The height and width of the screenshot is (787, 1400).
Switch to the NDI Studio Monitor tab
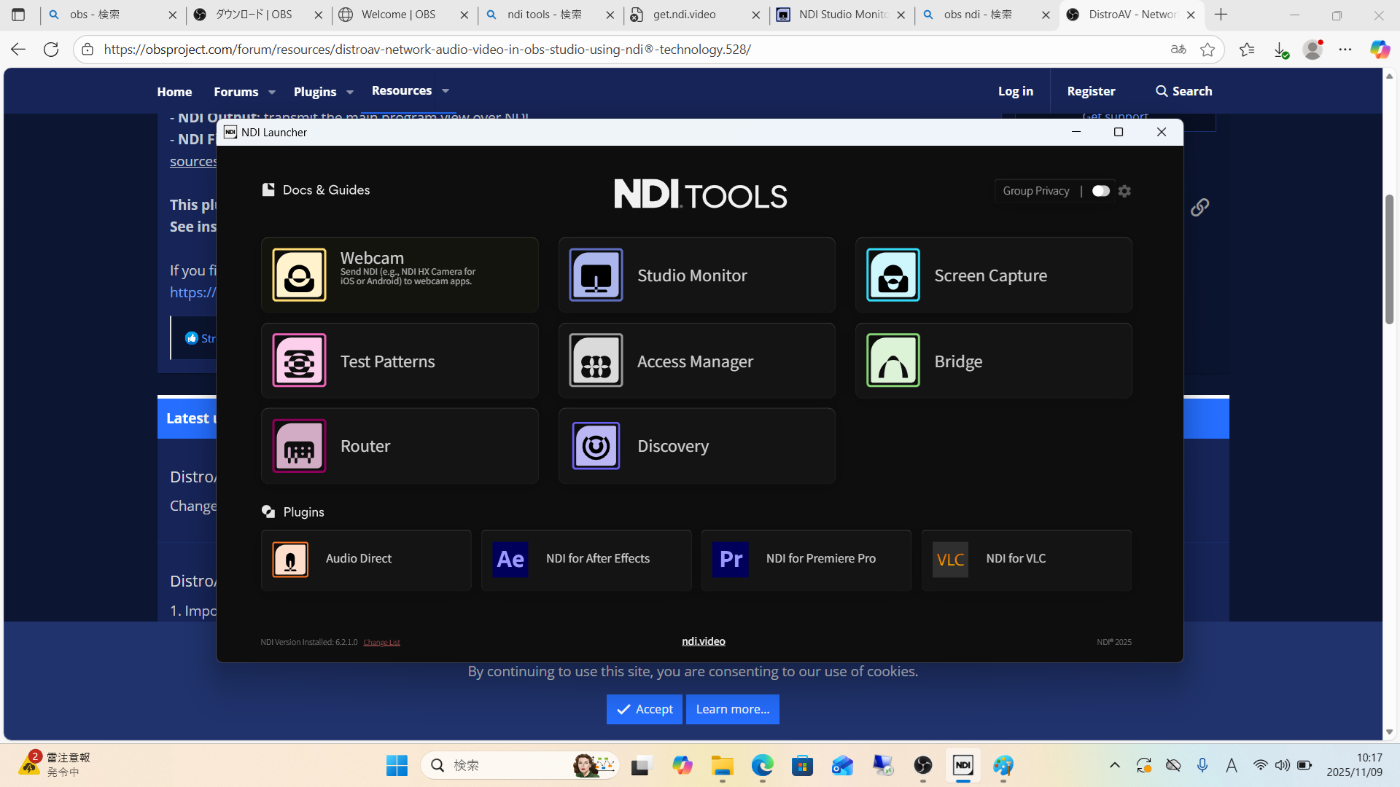(x=841, y=15)
